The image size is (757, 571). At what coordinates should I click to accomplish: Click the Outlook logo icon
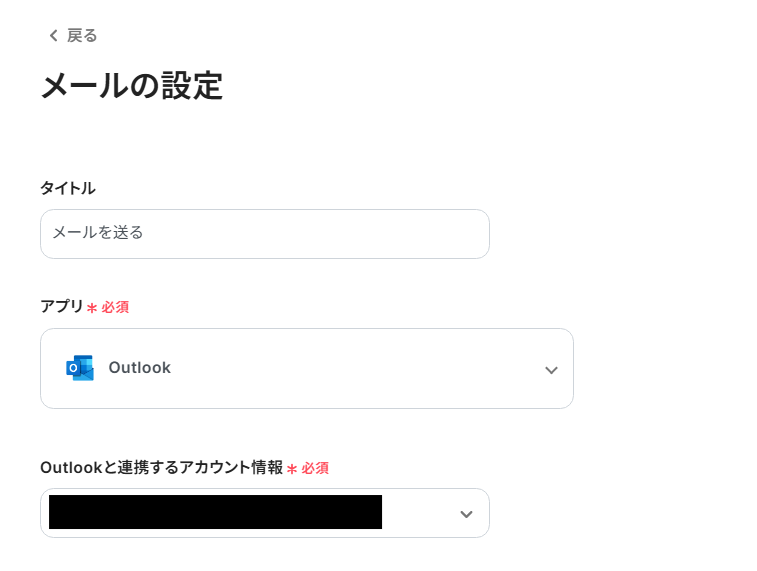80,368
